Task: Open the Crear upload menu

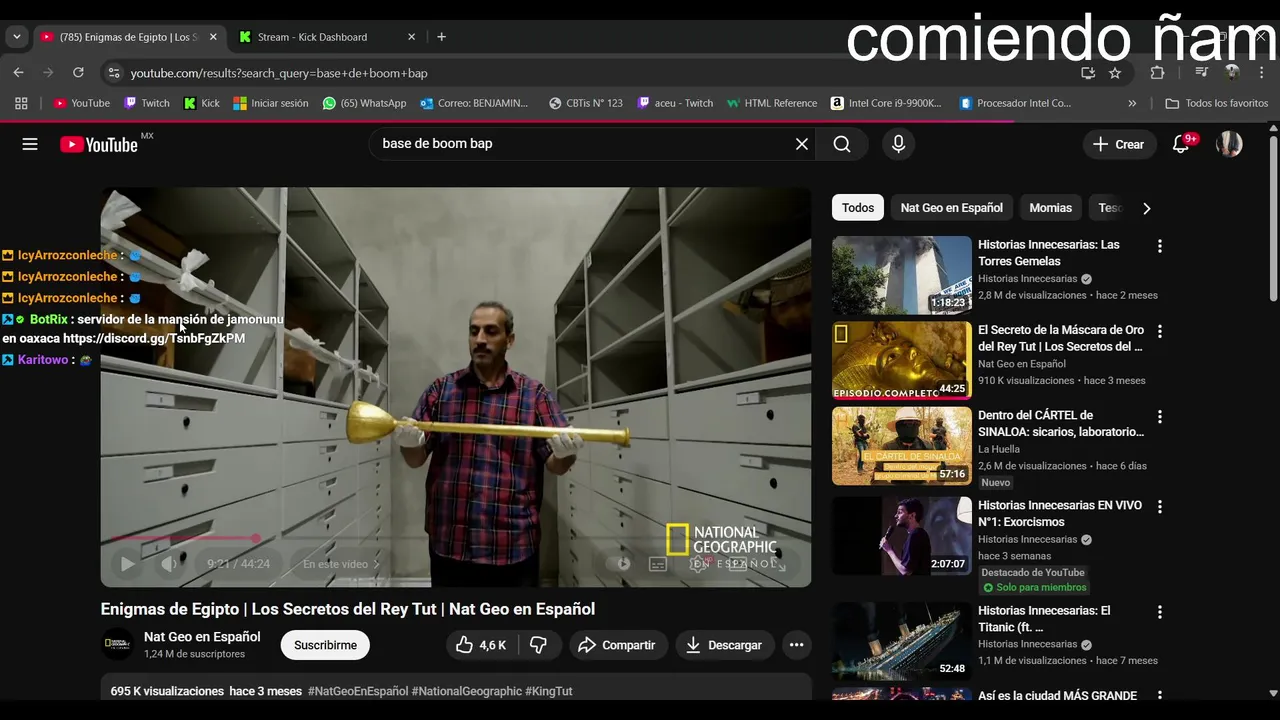Action: pyautogui.click(x=1118, y=144)
